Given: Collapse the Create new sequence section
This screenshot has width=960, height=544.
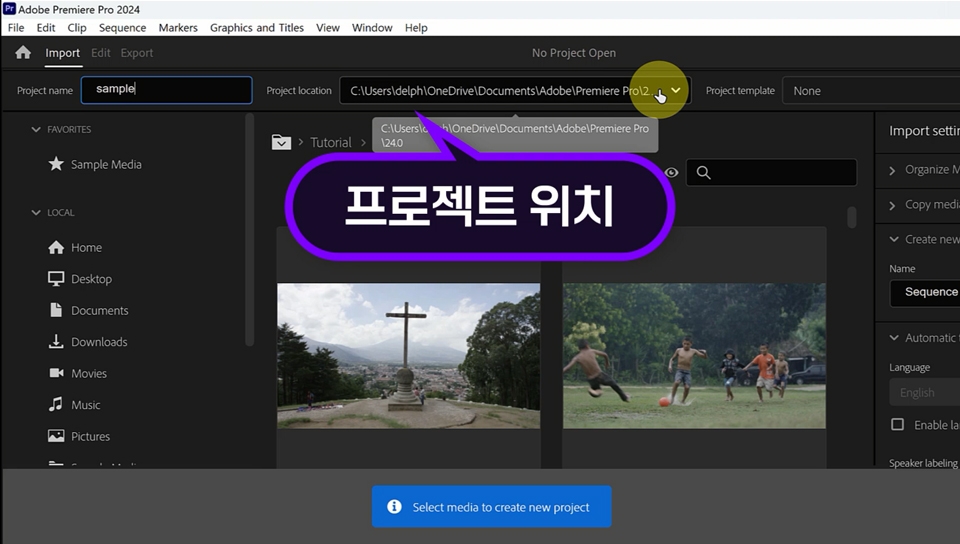Looking at the screenshot, I should click(894, 240).
